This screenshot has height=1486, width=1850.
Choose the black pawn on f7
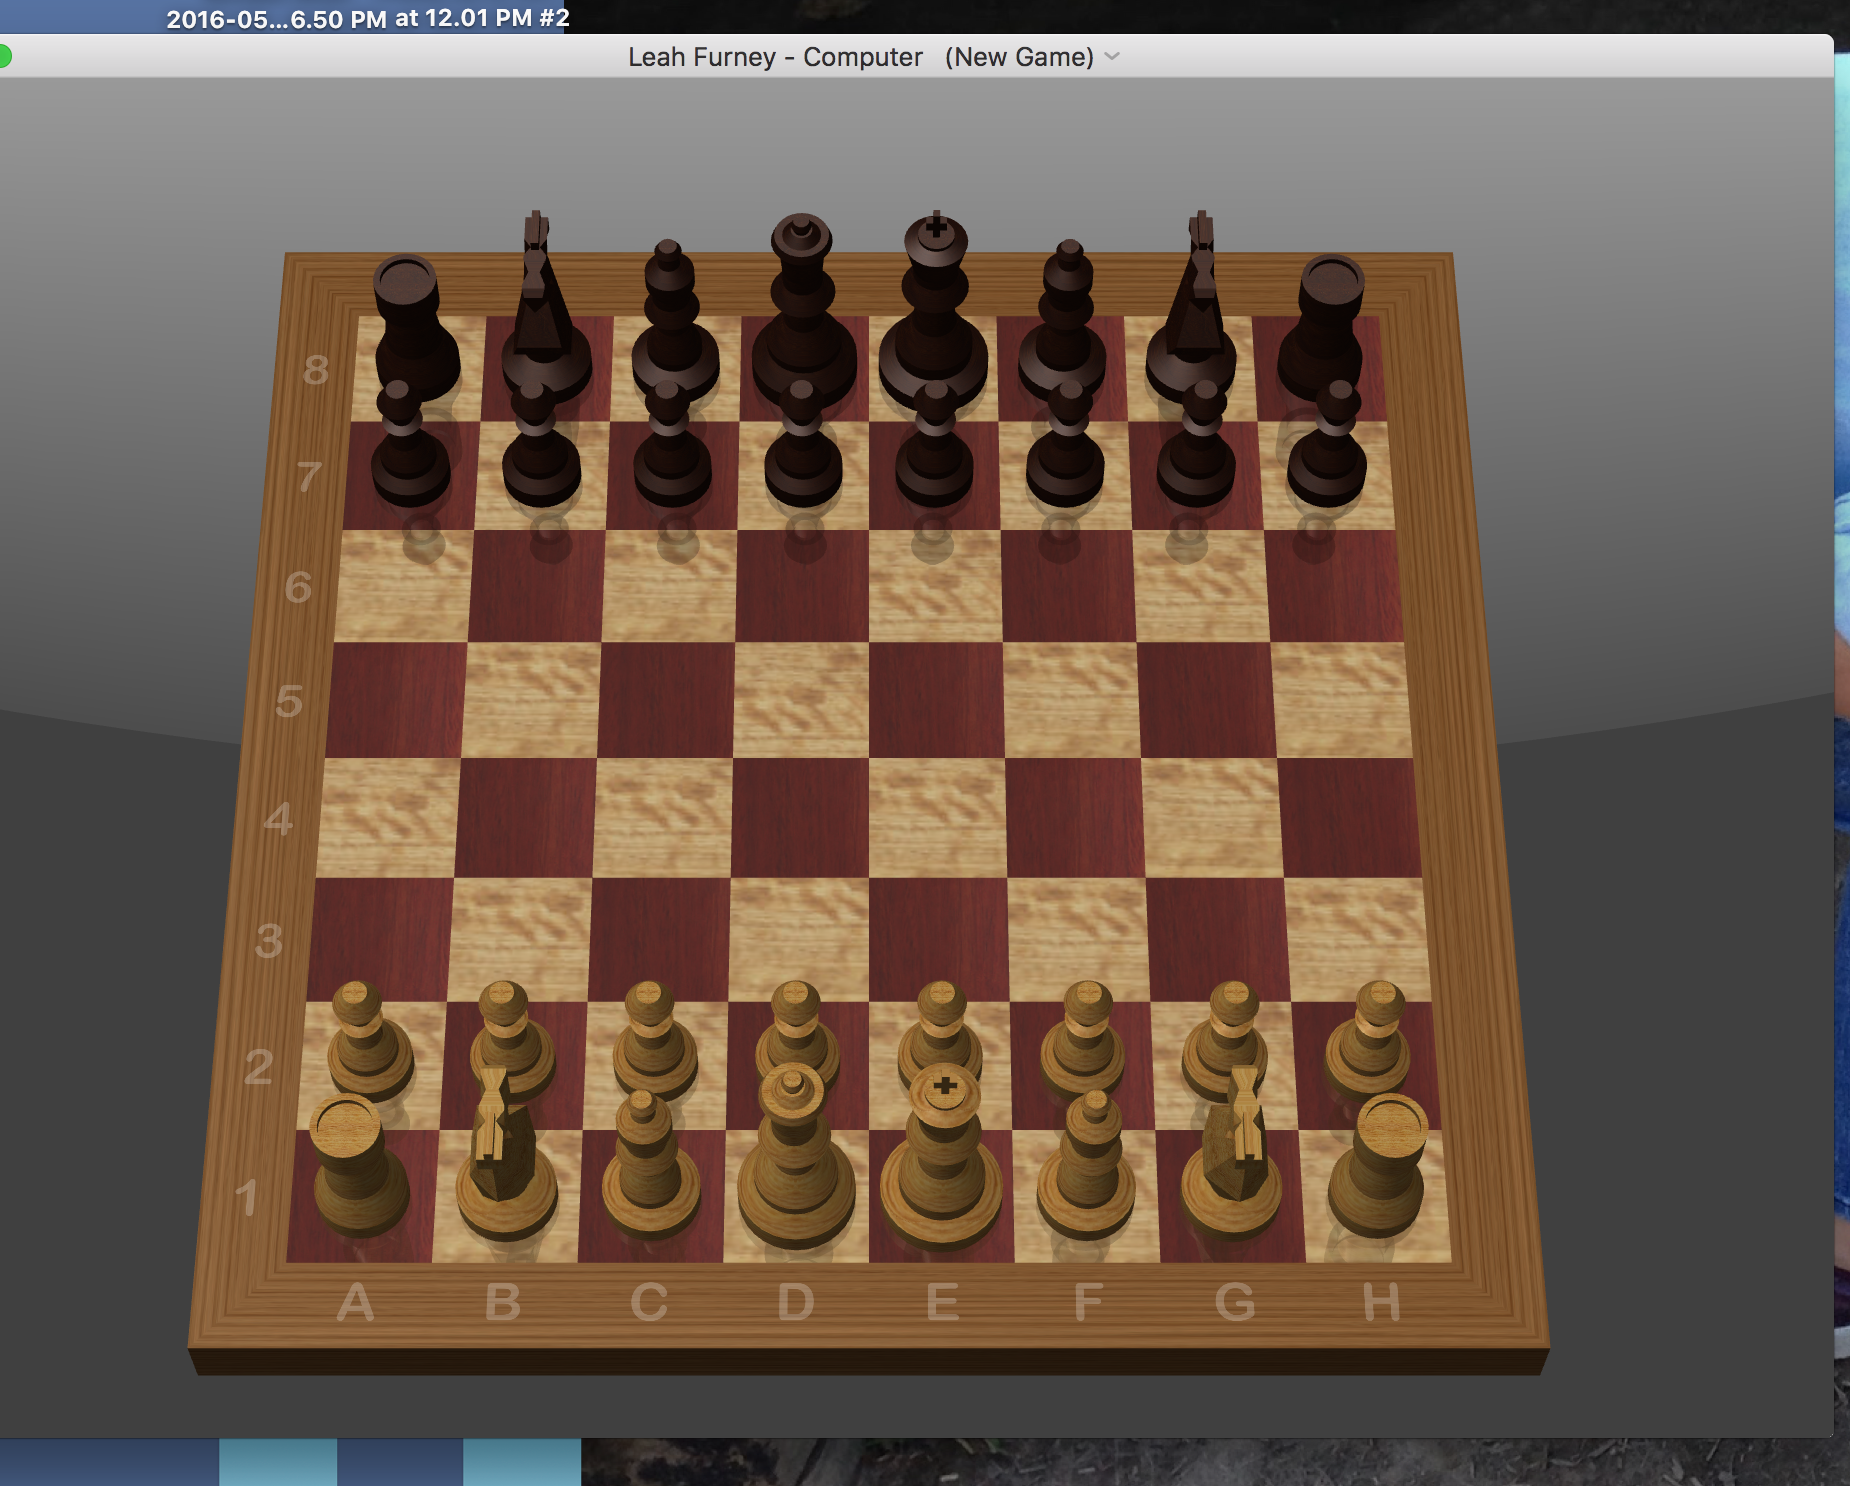1065,445
